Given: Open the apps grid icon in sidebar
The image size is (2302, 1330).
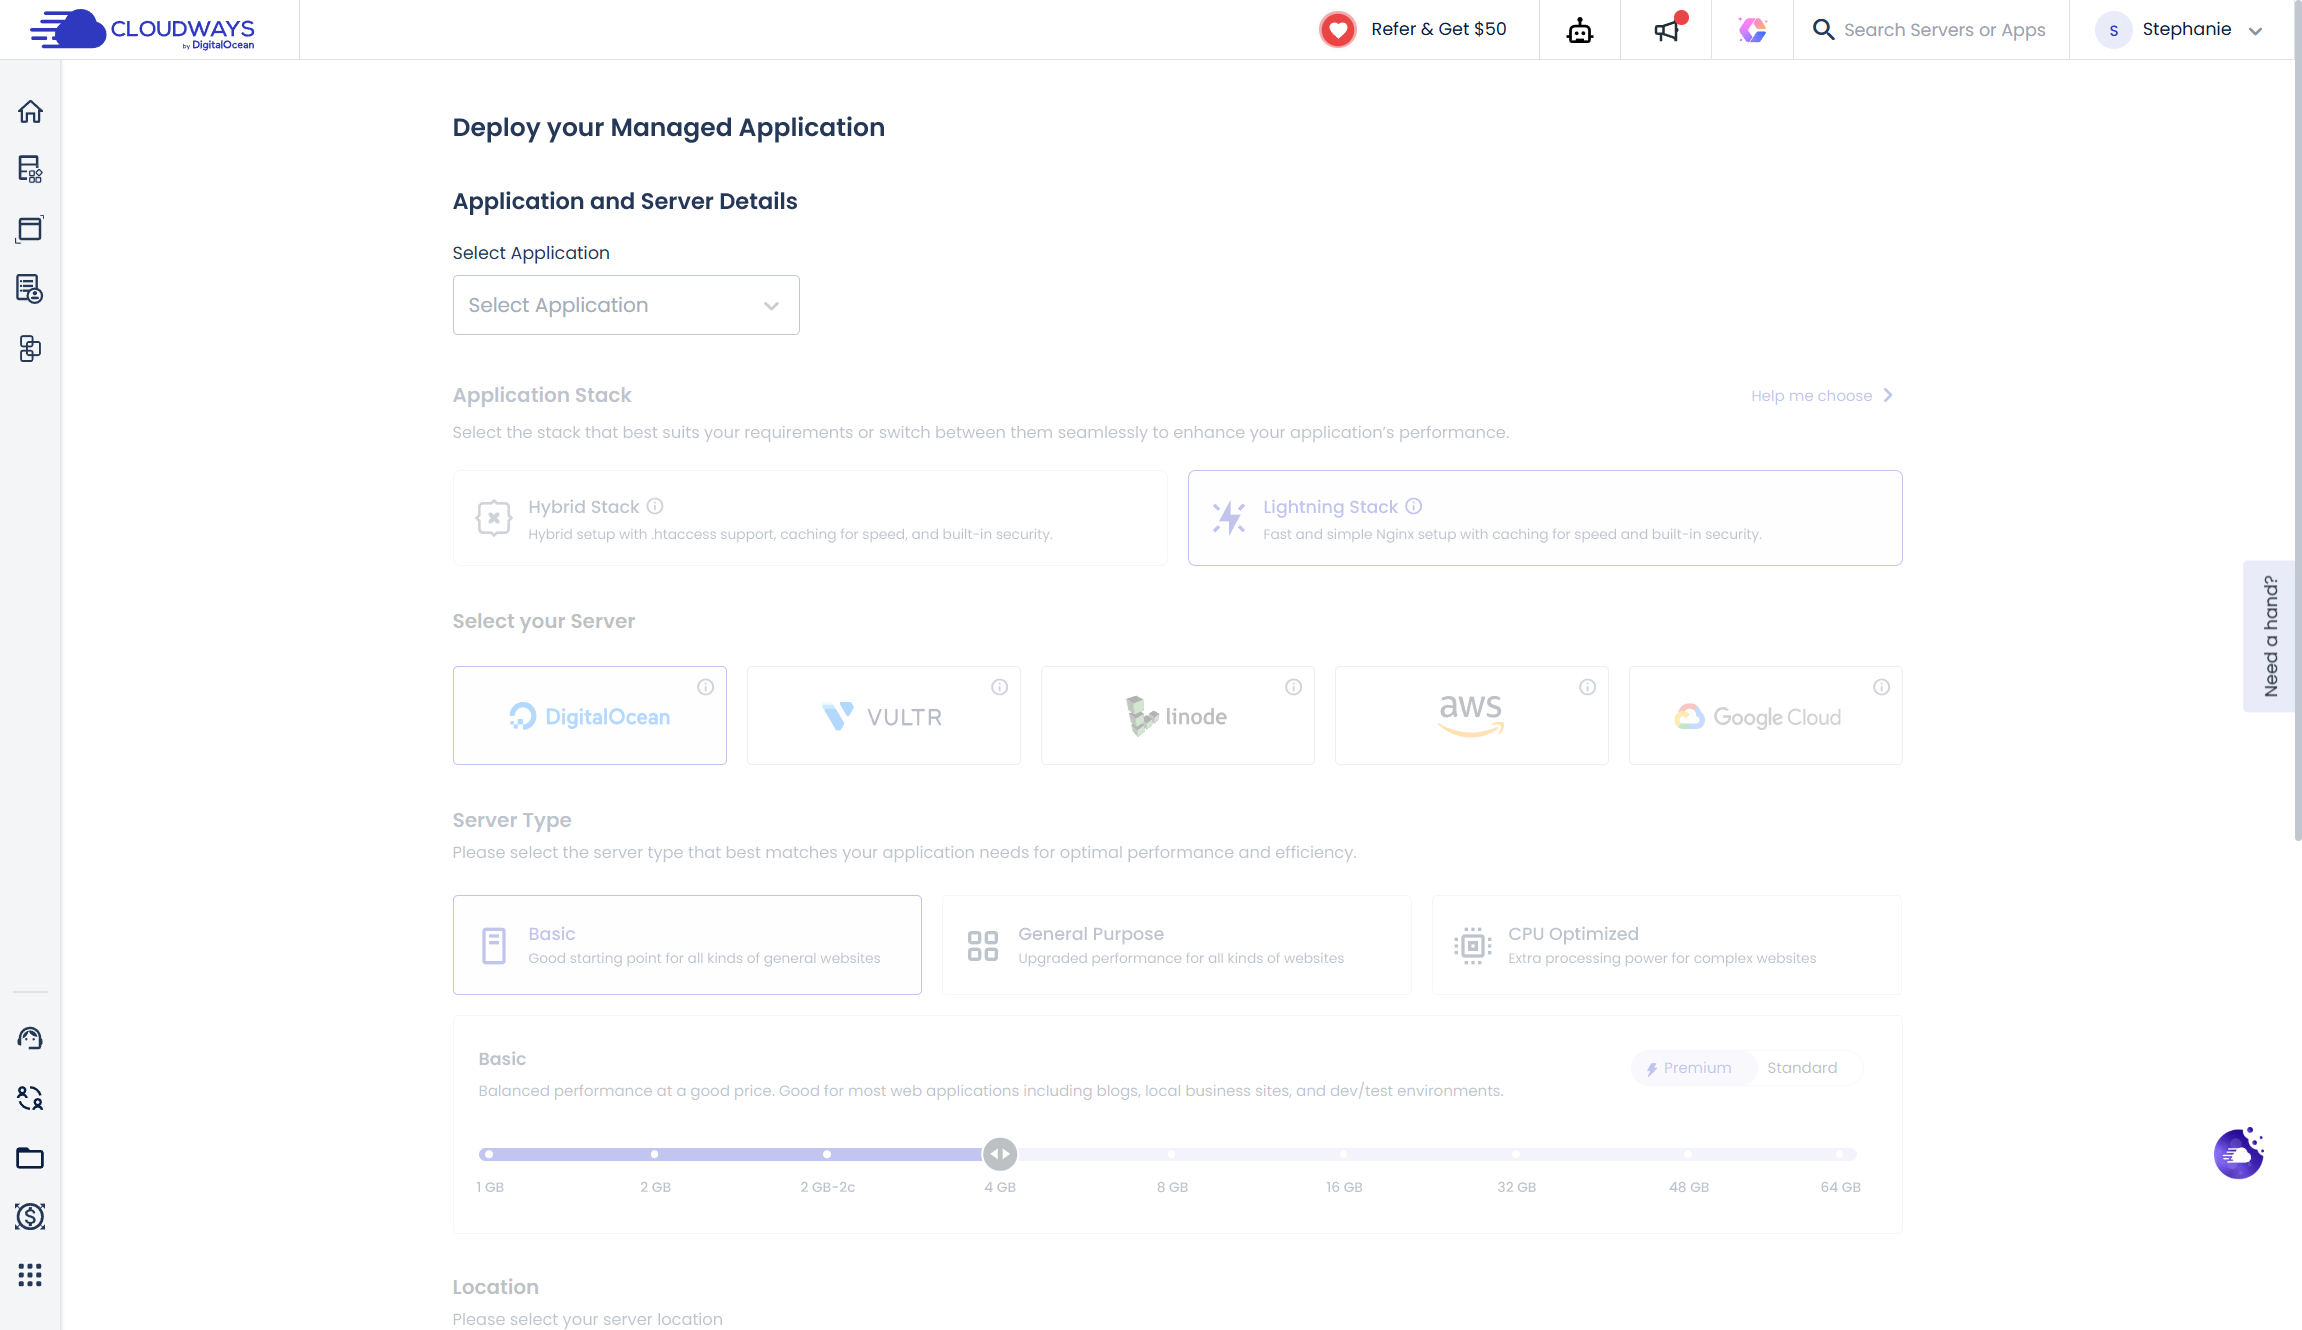Looking at the screenshot, I should coord(30,1275).
